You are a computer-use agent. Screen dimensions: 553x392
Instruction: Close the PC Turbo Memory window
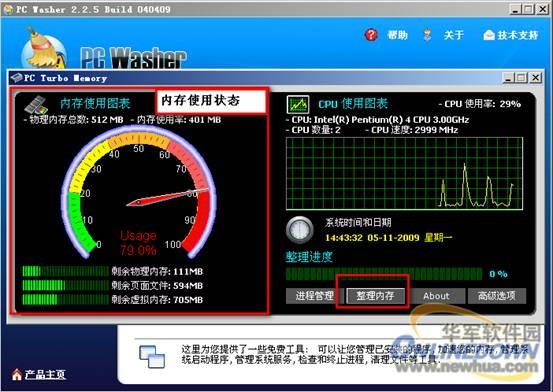[536, 78]
